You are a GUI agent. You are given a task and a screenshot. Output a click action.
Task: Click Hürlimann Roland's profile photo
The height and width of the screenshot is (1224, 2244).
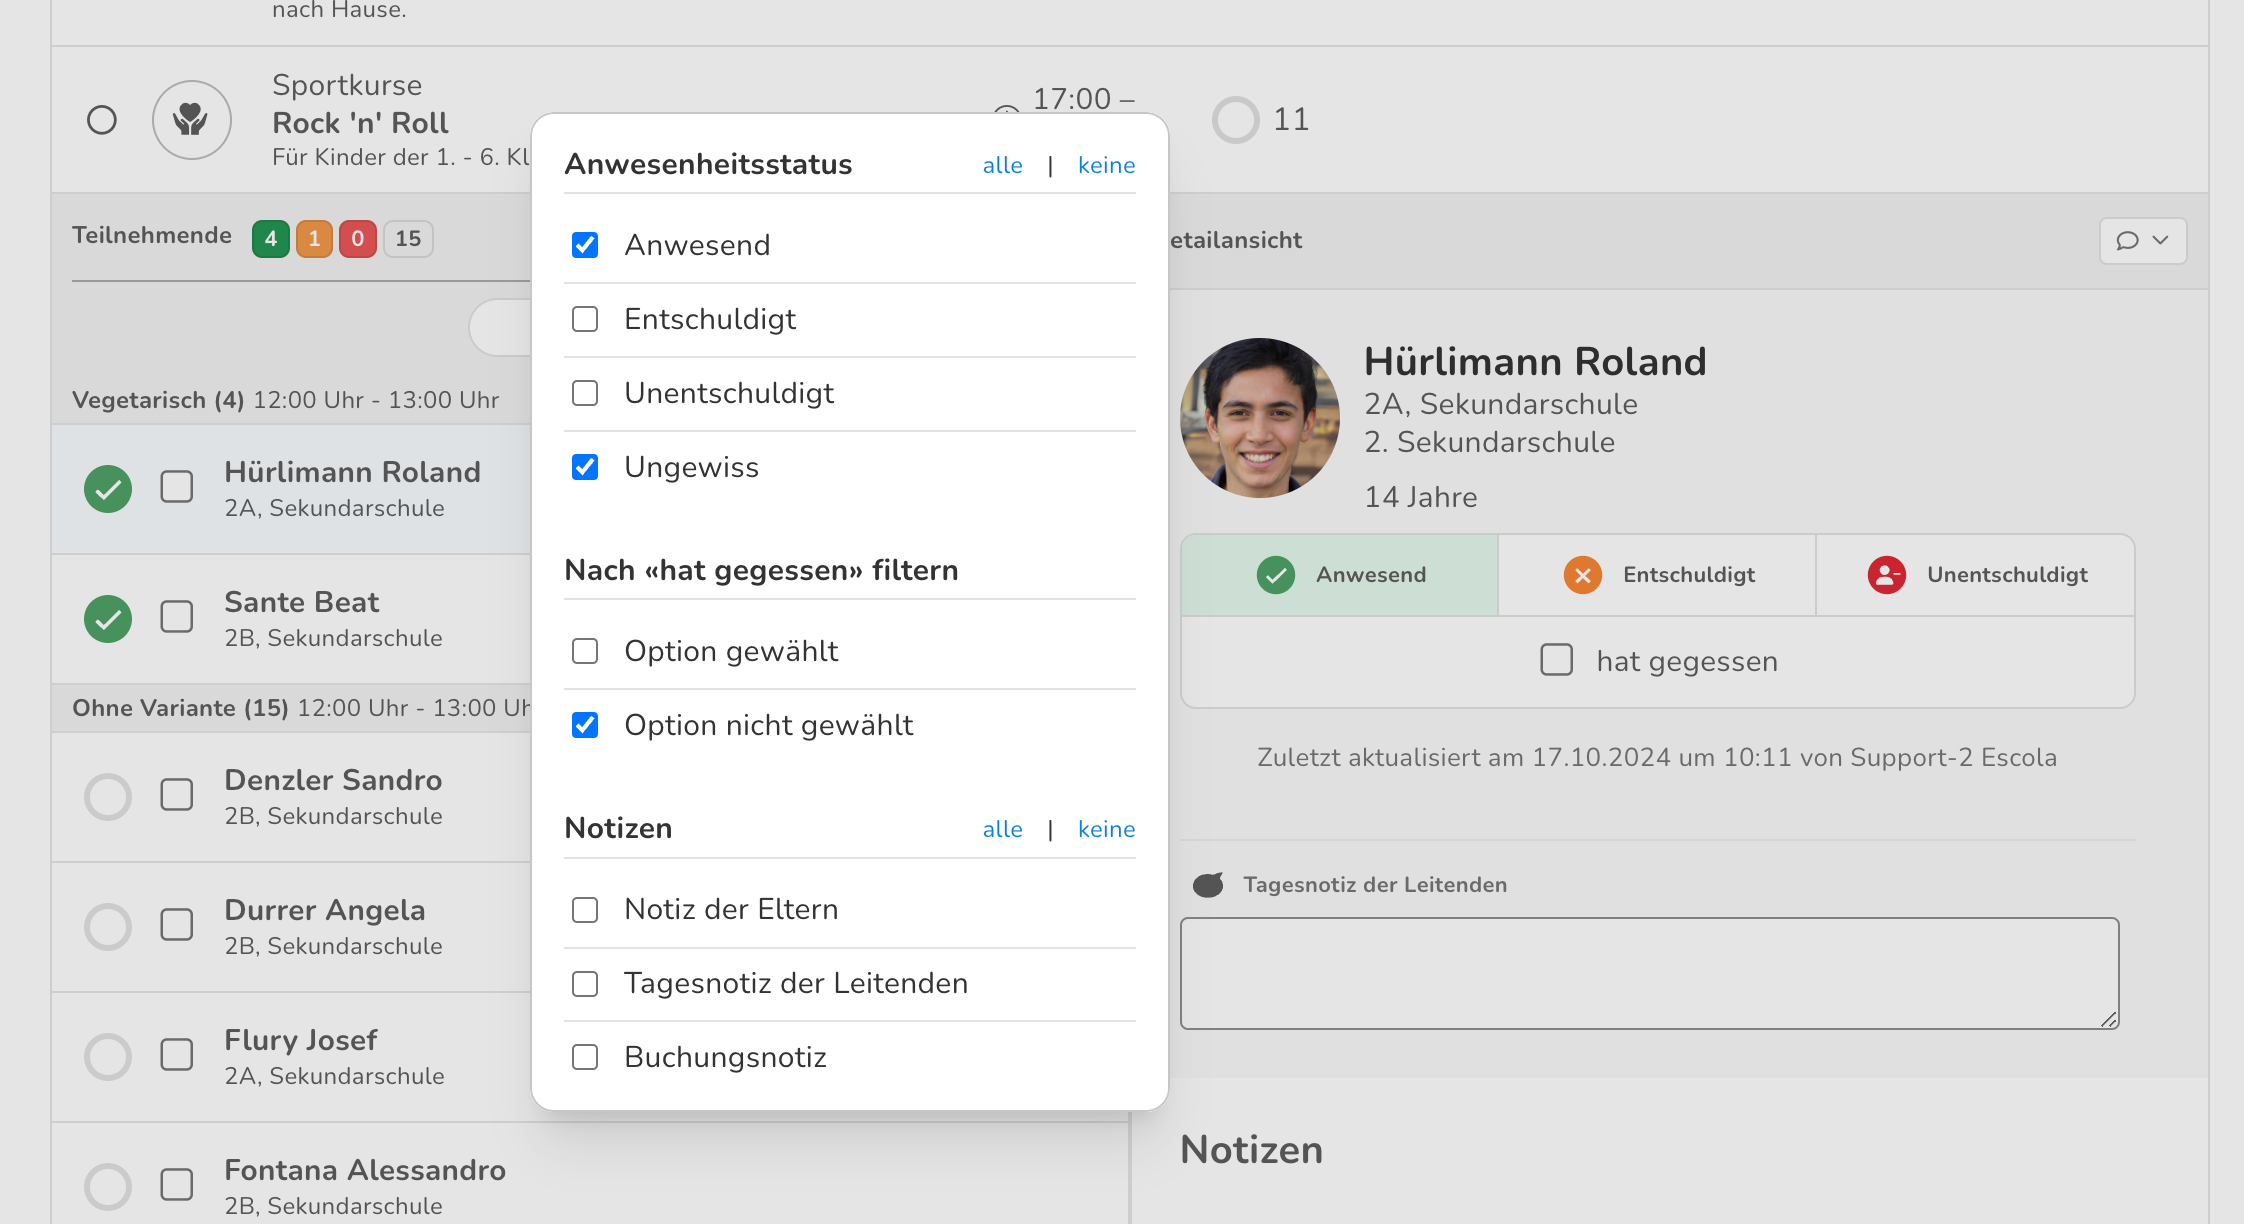click(1259, 418)
